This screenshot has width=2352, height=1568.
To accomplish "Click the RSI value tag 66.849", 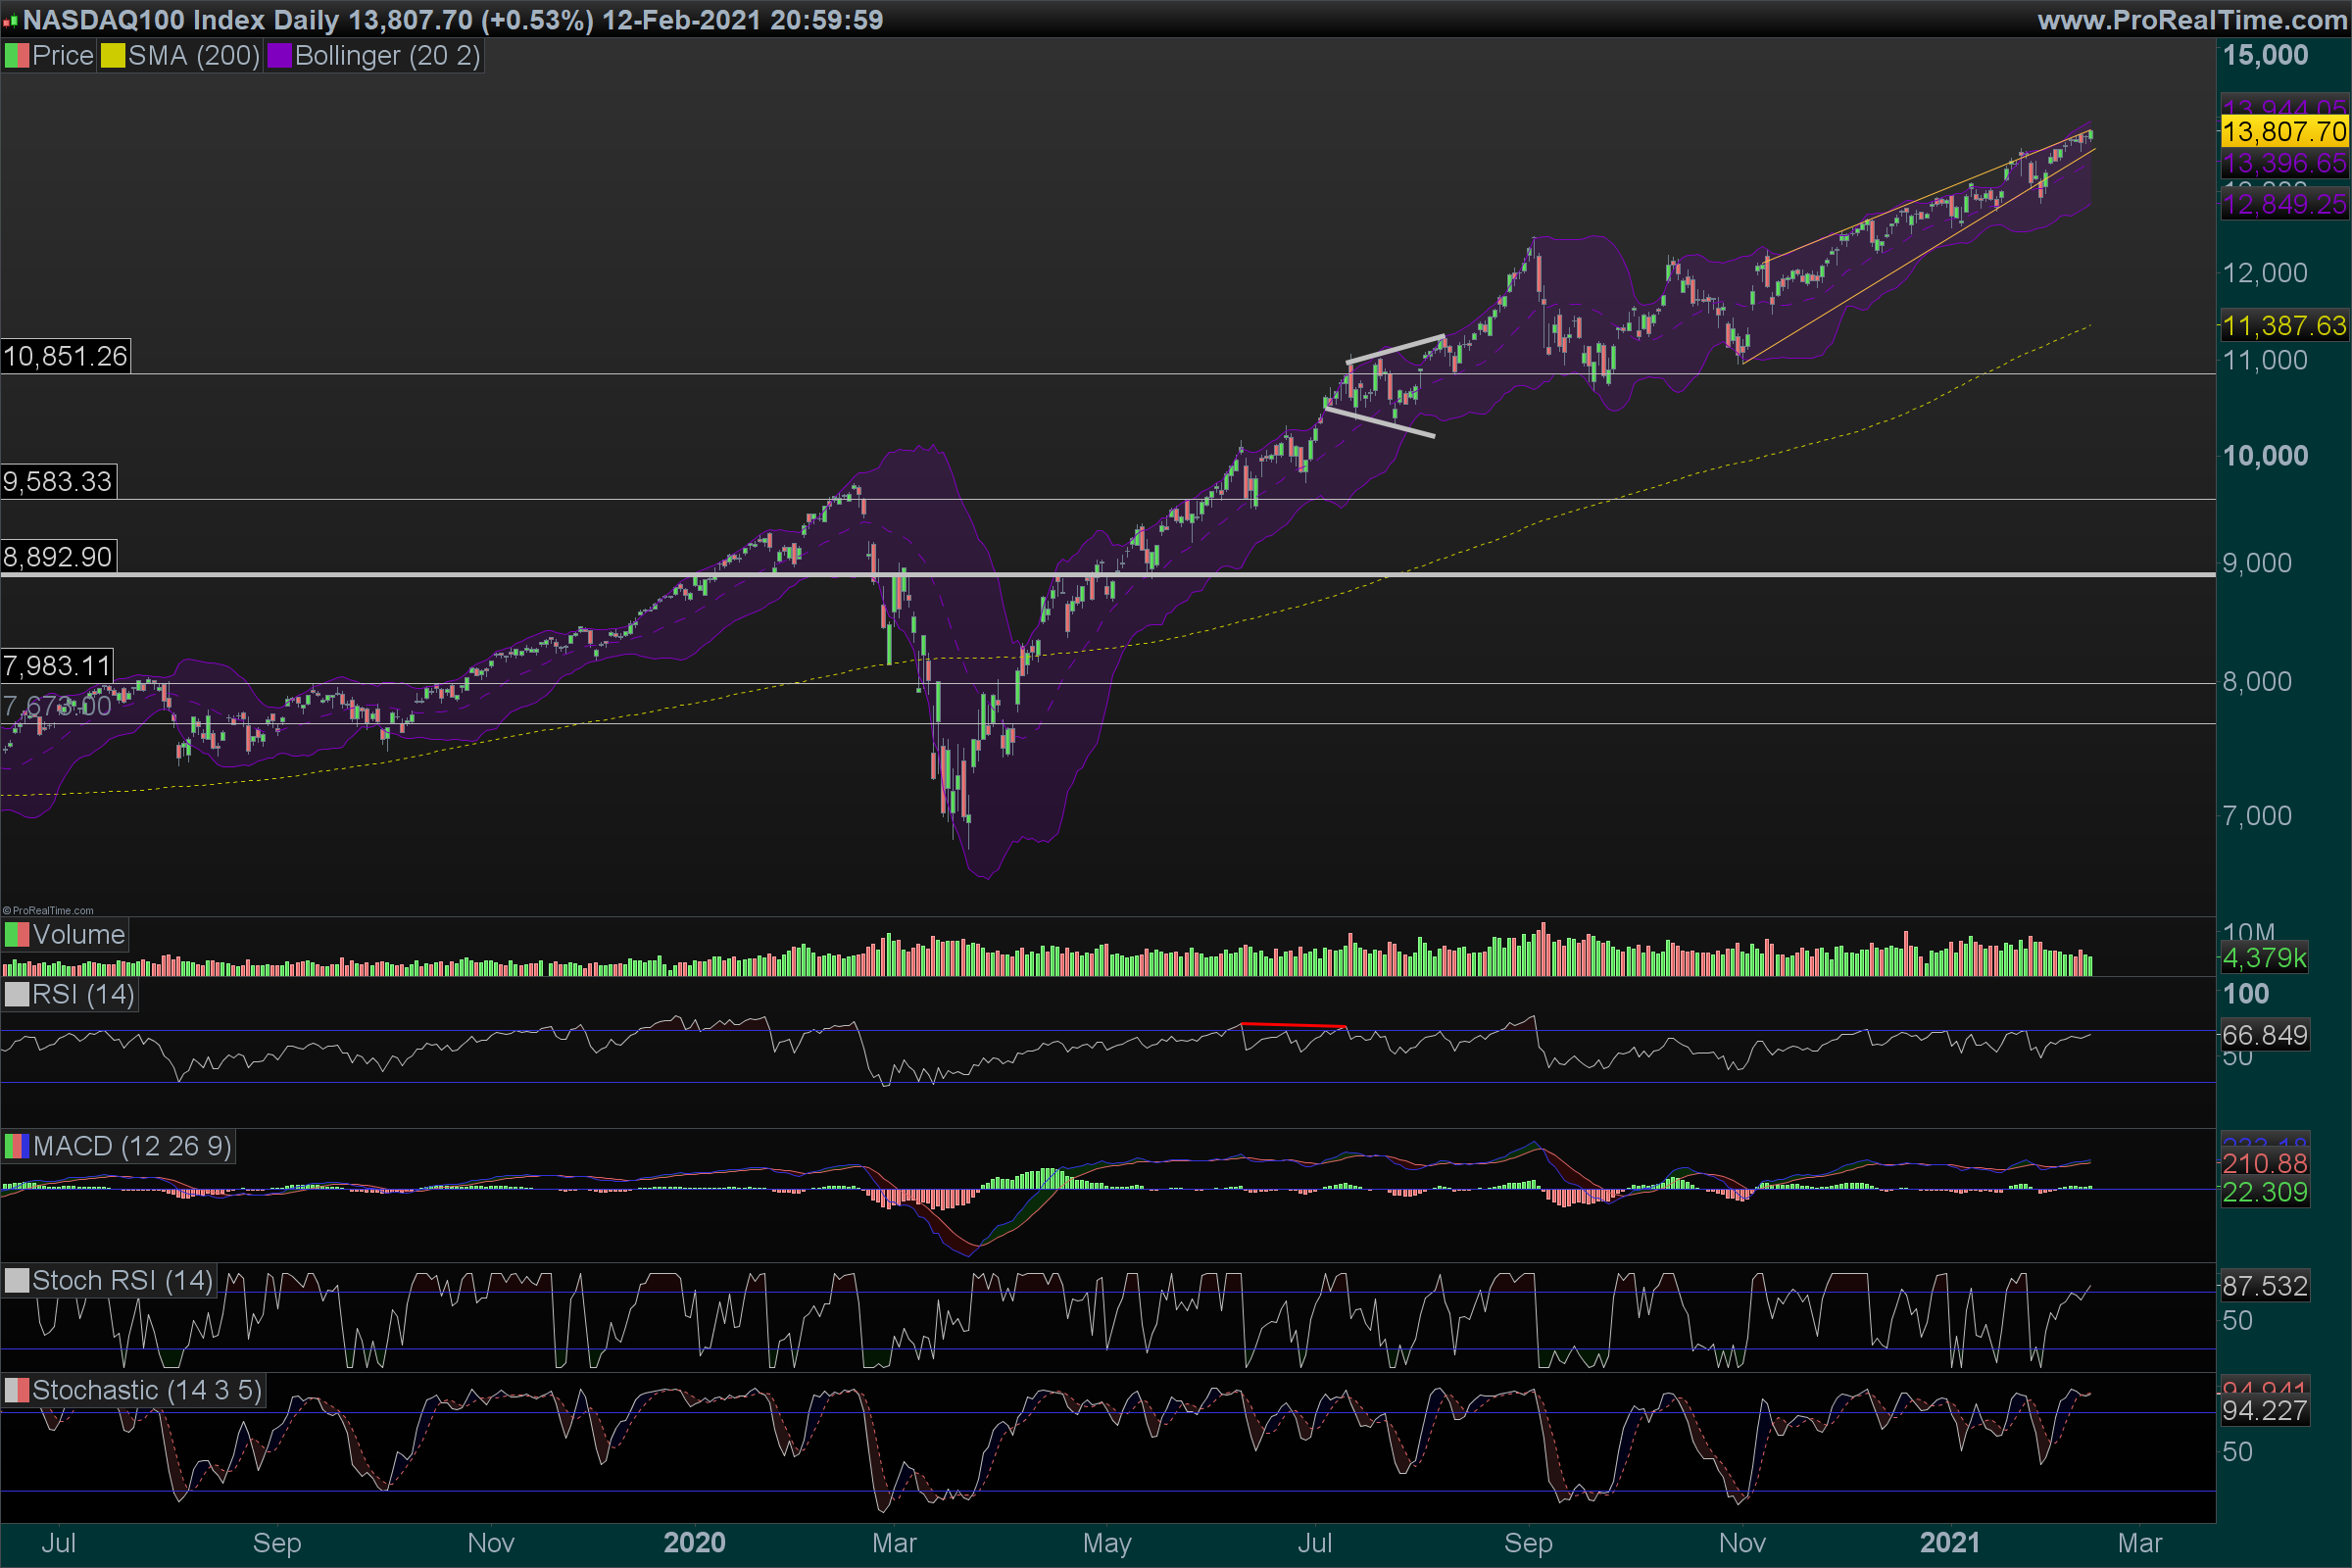I will (2265, 1035).
